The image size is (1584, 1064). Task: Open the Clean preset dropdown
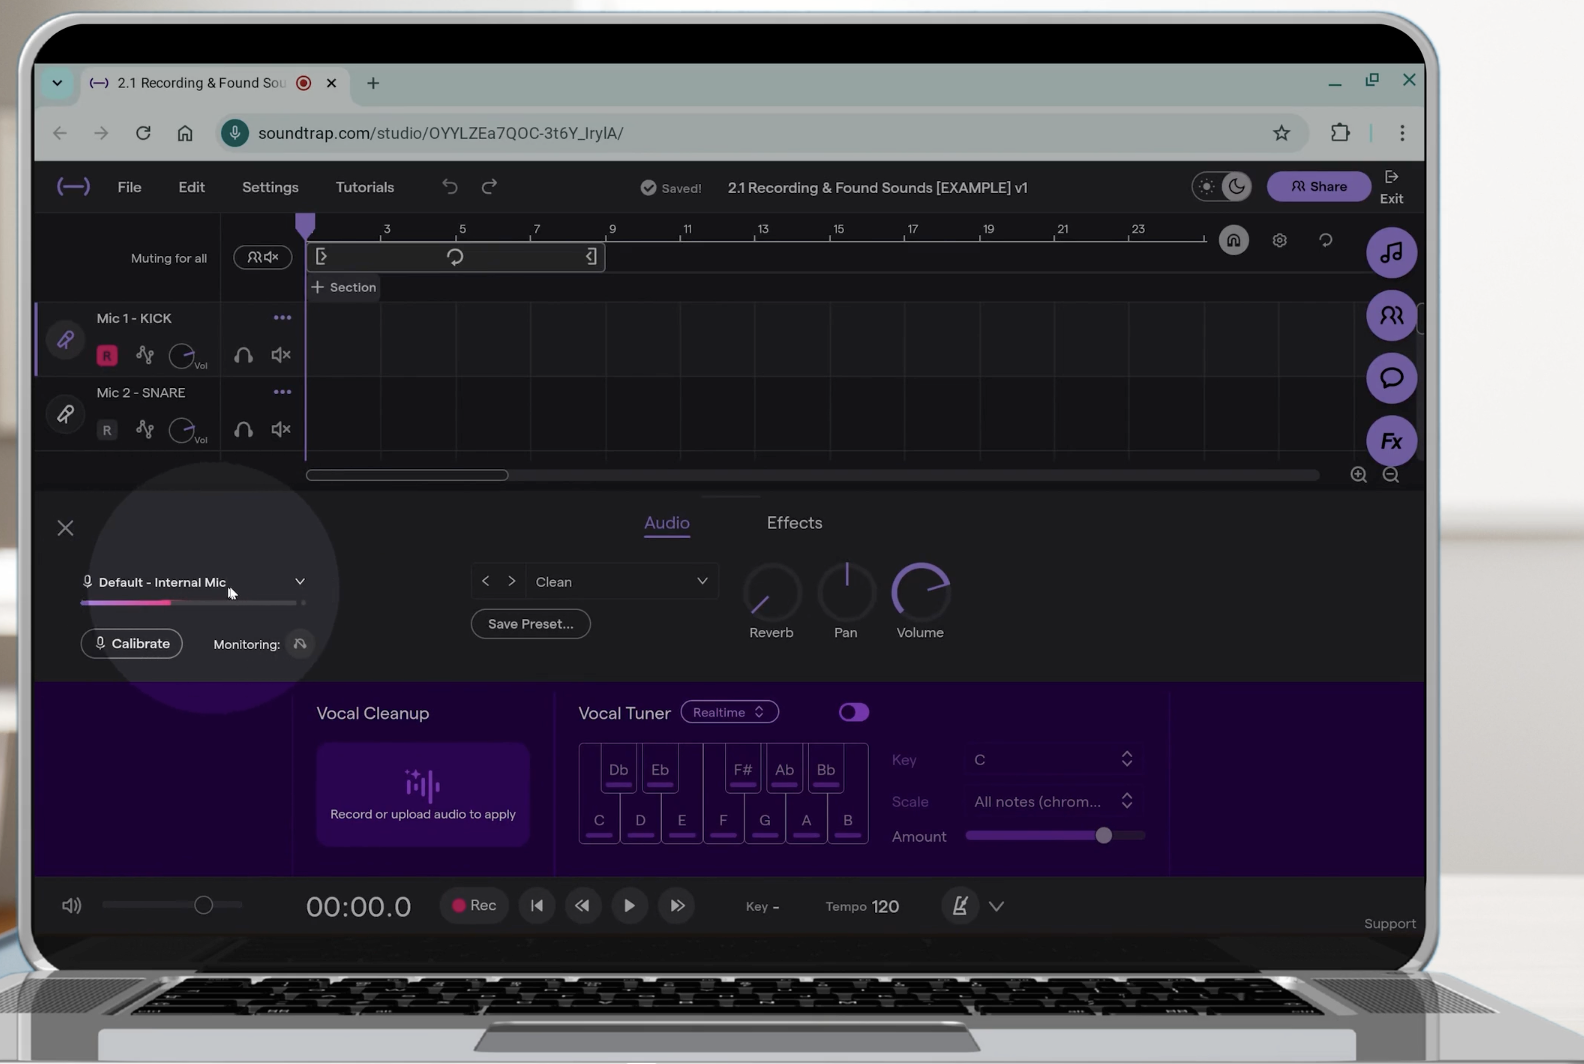(621, 582)
